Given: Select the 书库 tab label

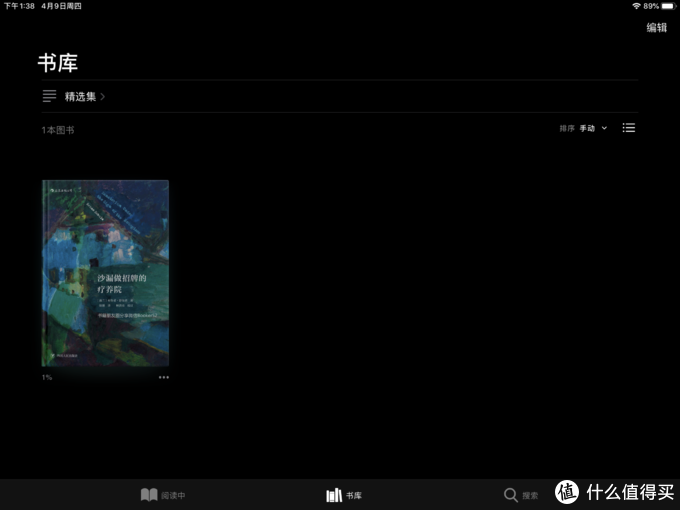Looking at the screenshot, I should [x=354, y=495].
